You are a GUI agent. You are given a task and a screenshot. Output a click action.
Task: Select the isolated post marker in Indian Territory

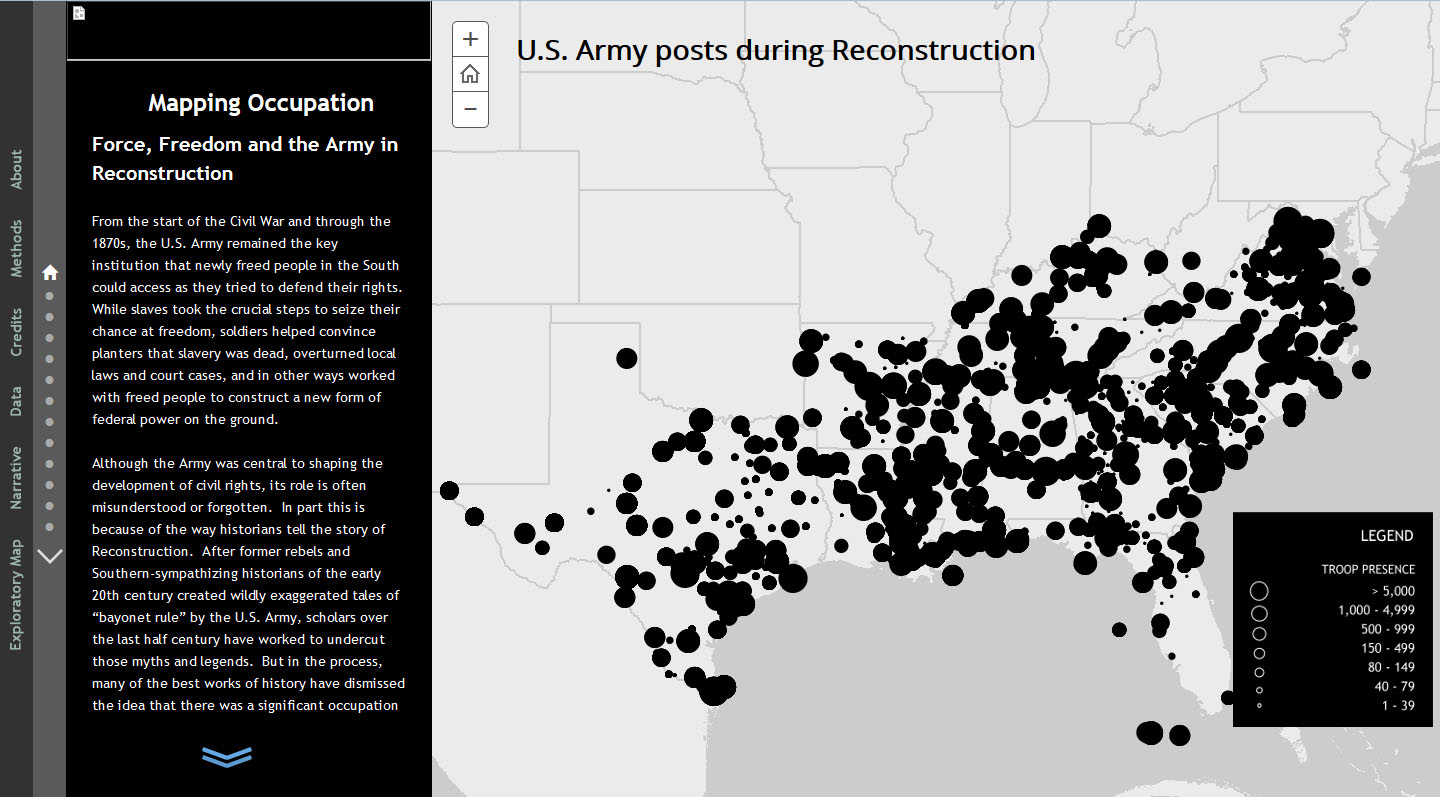click(627, 358)
